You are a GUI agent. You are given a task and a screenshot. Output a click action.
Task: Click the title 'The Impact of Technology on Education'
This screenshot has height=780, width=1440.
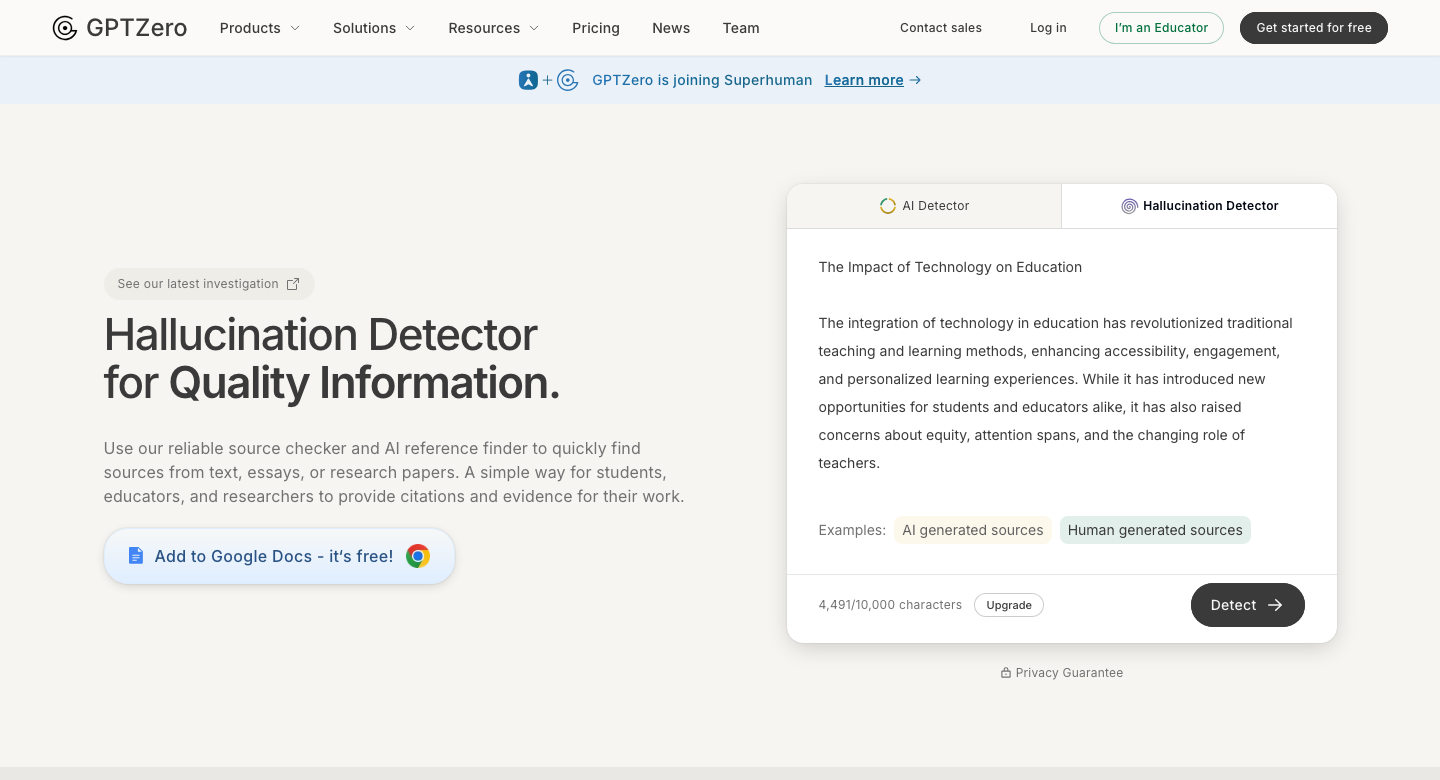(950, 267)
